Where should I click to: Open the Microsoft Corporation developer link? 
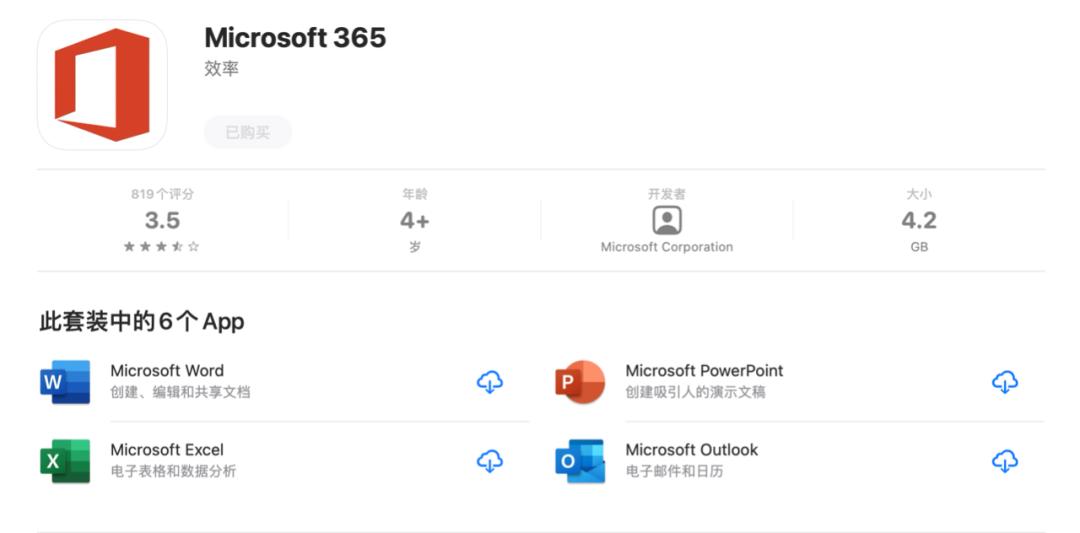pos(667,247)
